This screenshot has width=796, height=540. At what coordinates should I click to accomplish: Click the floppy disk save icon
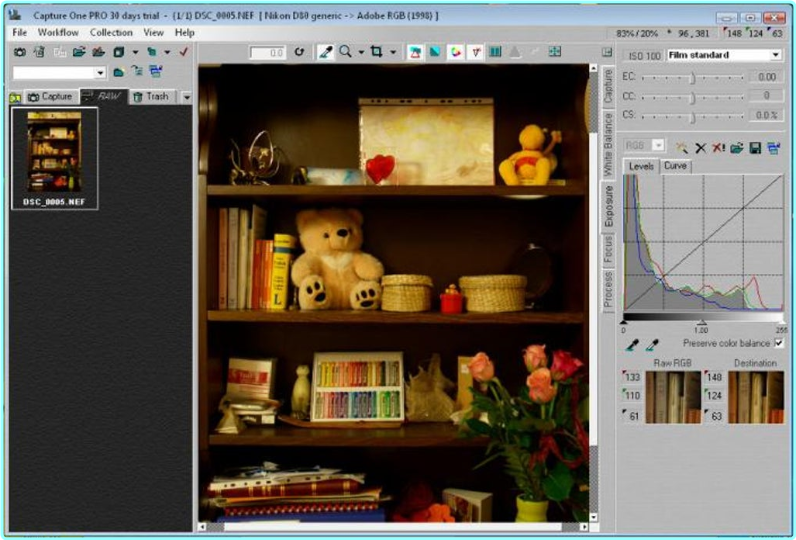point(755,148)
